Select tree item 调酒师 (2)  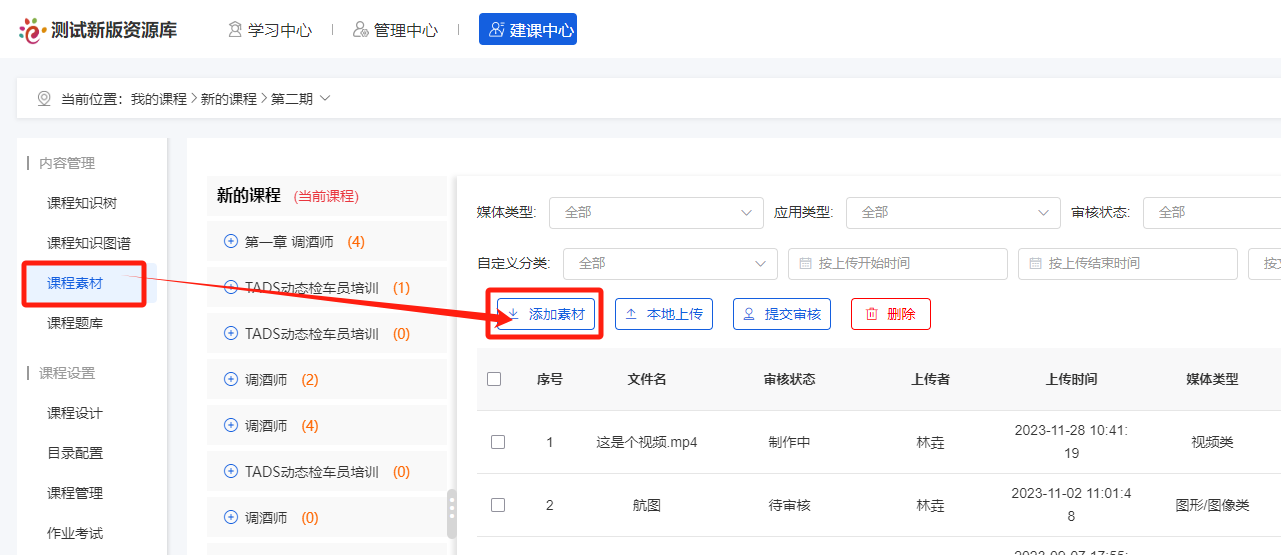point(281,380)
